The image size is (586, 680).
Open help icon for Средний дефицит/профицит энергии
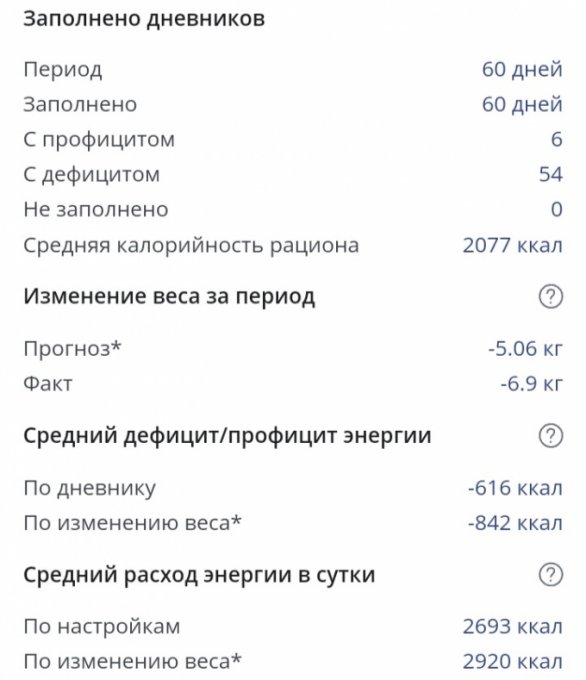(551, 436)
